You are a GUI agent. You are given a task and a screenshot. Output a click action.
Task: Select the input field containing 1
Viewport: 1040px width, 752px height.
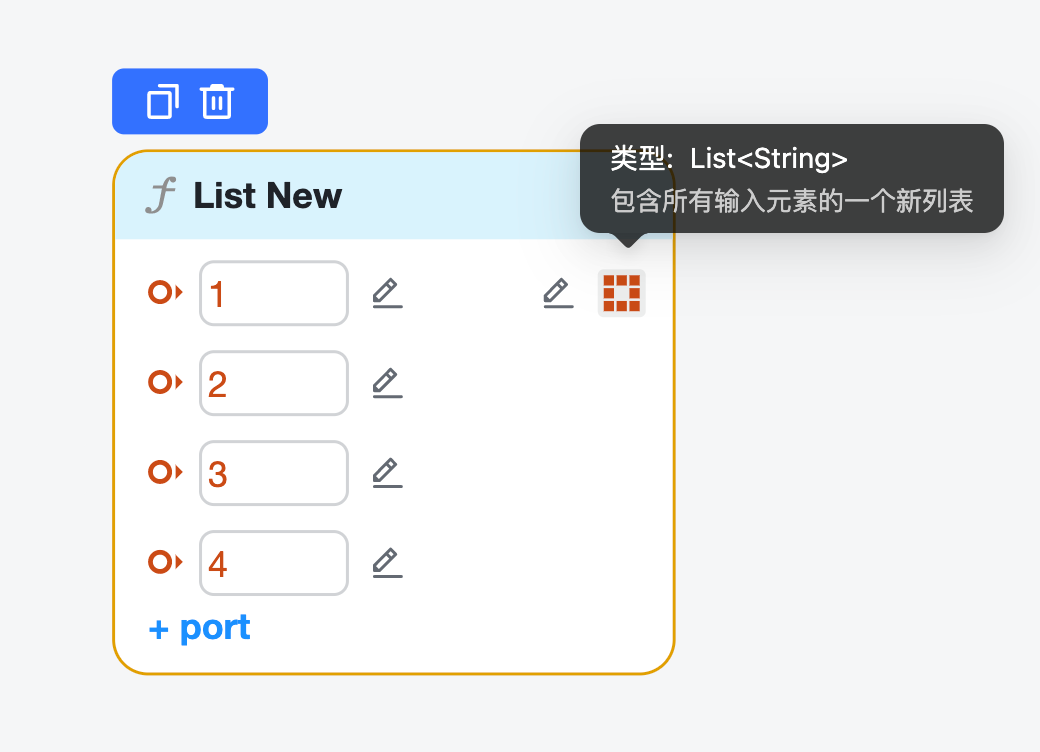(273, 293)
